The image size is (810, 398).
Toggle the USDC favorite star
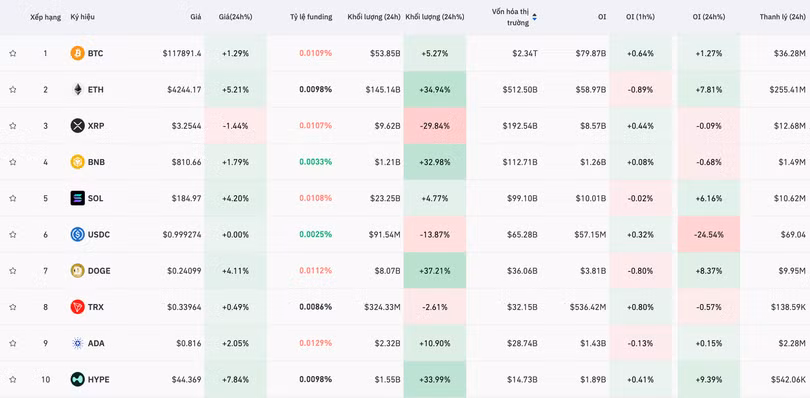click(x=13, y=234)
